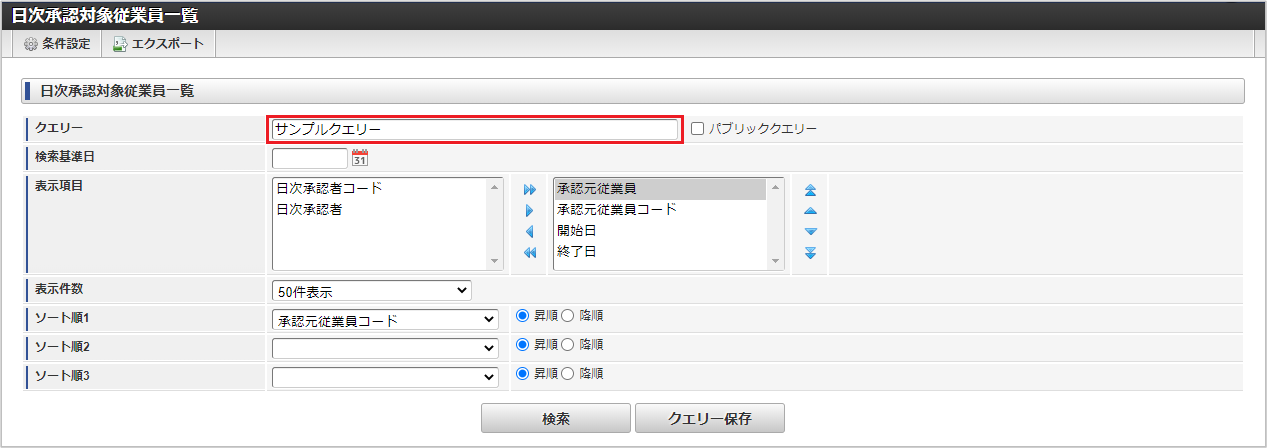The height and width of the screenshot is (448, 1267).
Task: Move selected item left with single arrow
Action: [530, 232]
